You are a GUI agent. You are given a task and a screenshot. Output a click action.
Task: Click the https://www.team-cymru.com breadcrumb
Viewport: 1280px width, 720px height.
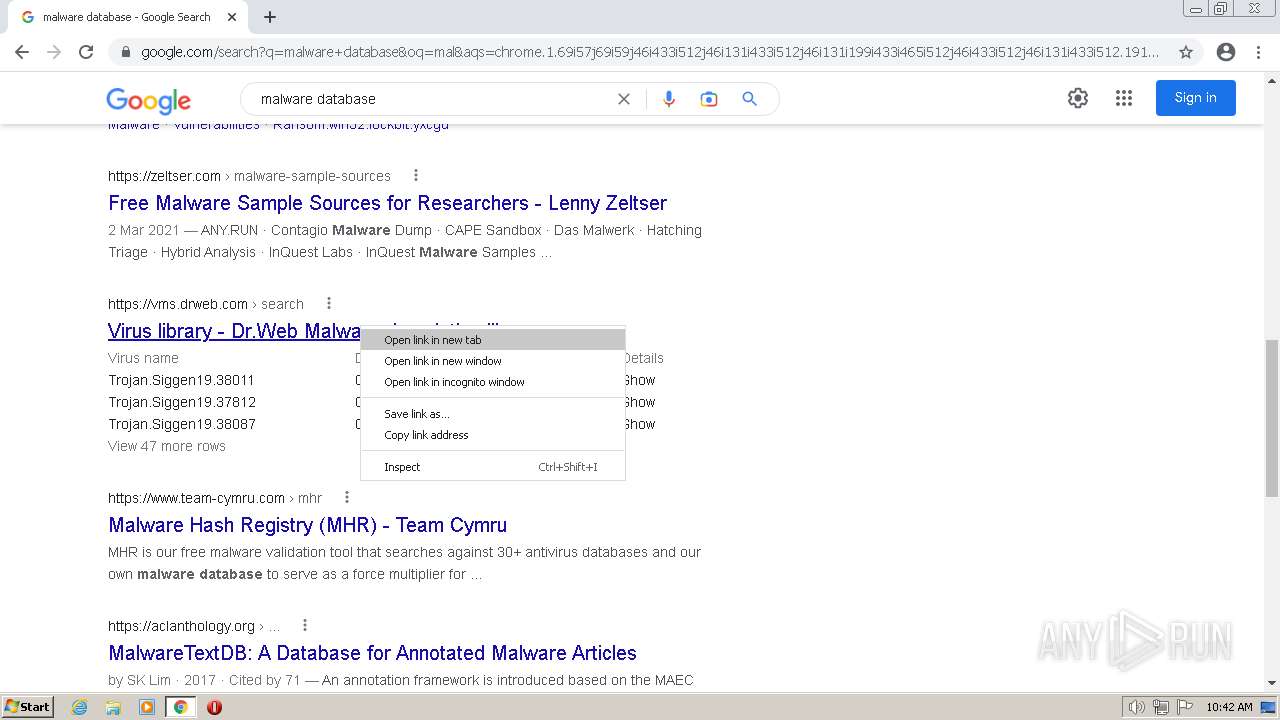coord(196,498)
